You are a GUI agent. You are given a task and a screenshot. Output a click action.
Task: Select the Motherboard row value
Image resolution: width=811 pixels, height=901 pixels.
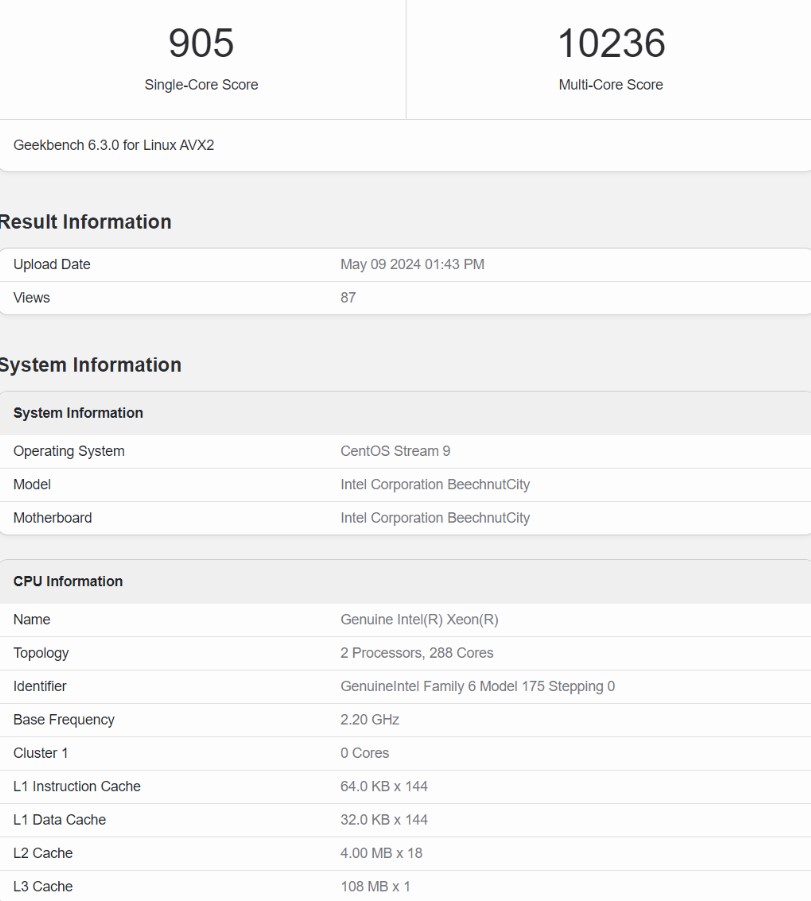coord(436,518)
